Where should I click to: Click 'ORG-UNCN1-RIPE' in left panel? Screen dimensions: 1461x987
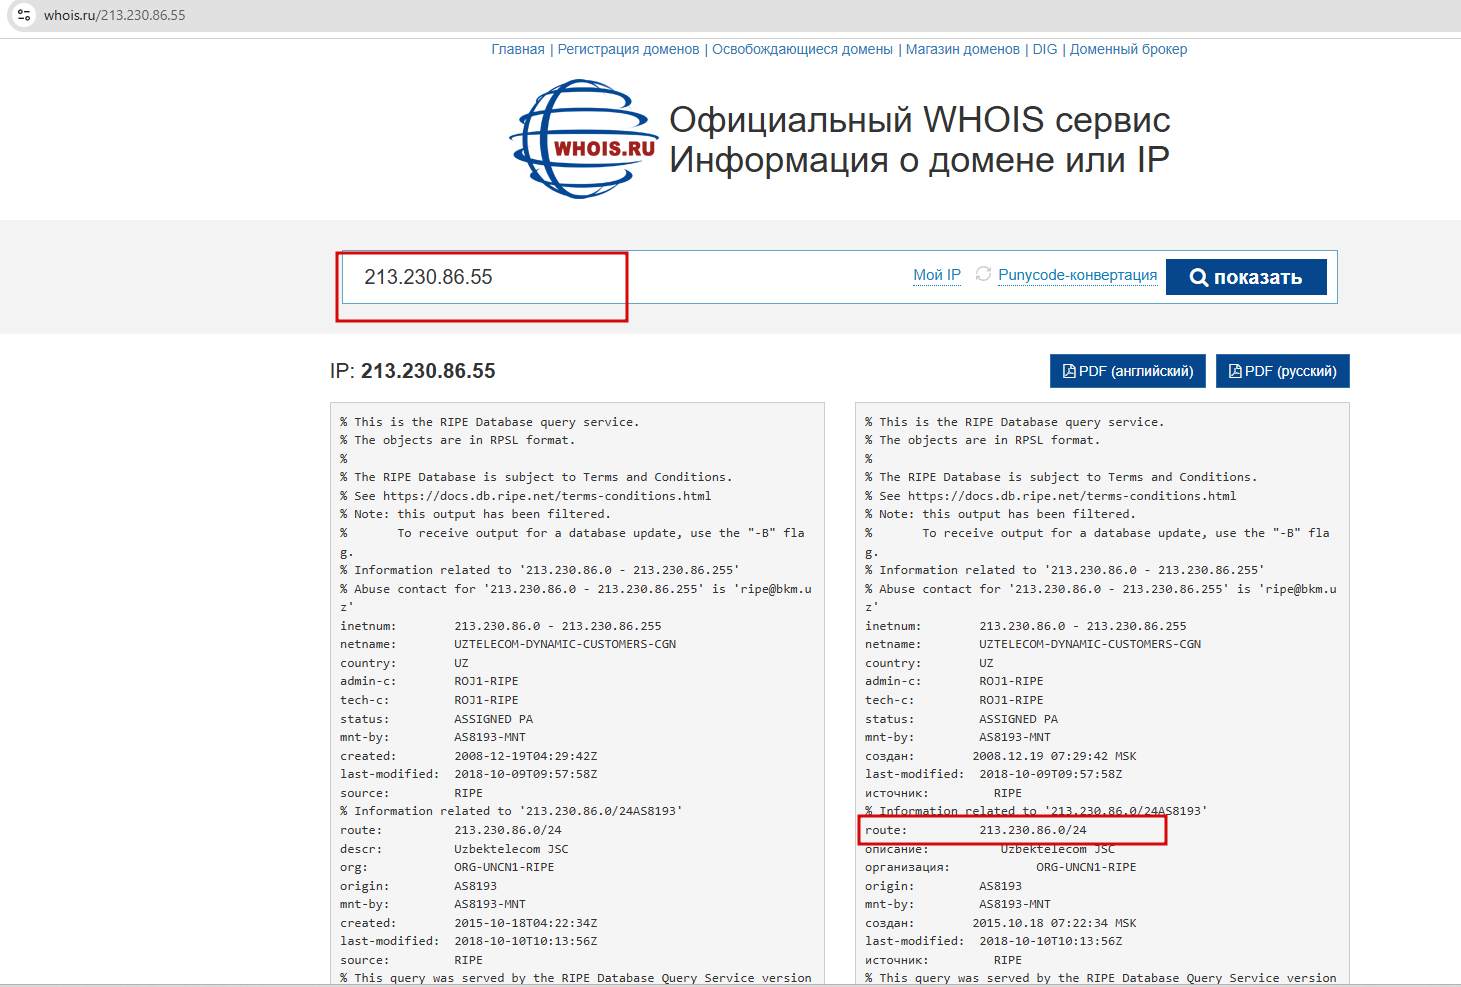(x=504, y=867)
